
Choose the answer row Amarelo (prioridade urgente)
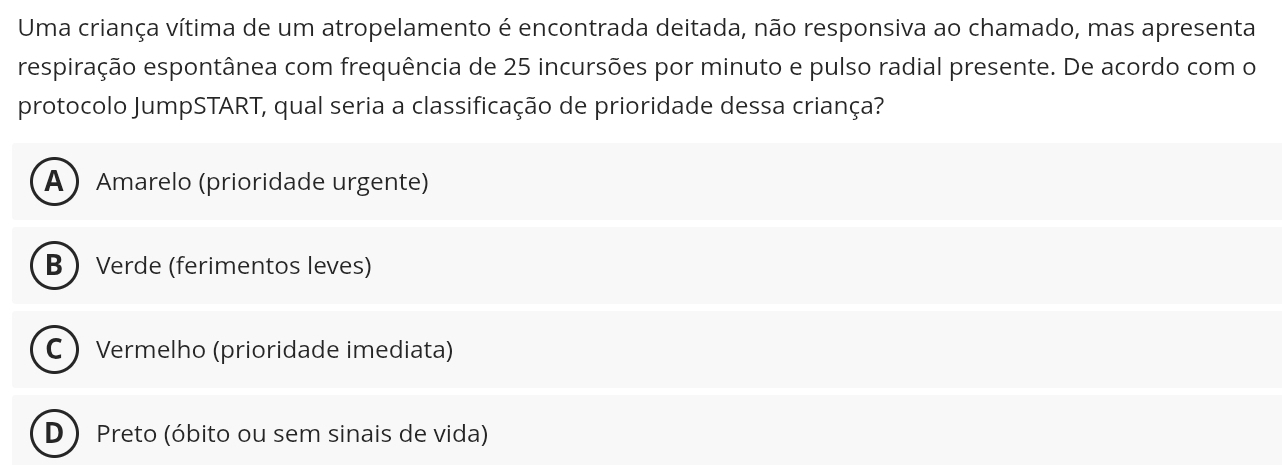(x=647, y=181)
